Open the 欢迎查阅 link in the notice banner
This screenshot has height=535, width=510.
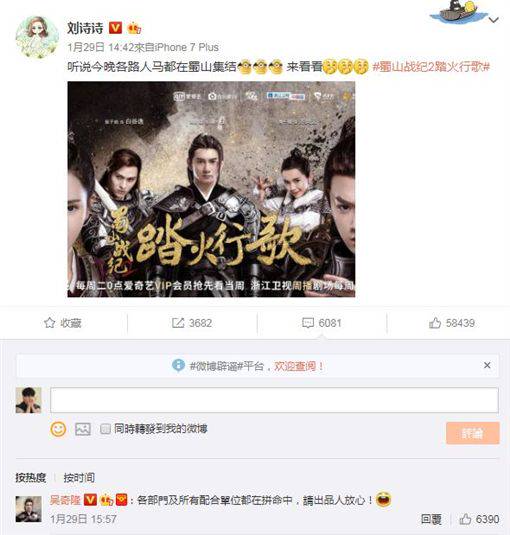tap(299, 366)
